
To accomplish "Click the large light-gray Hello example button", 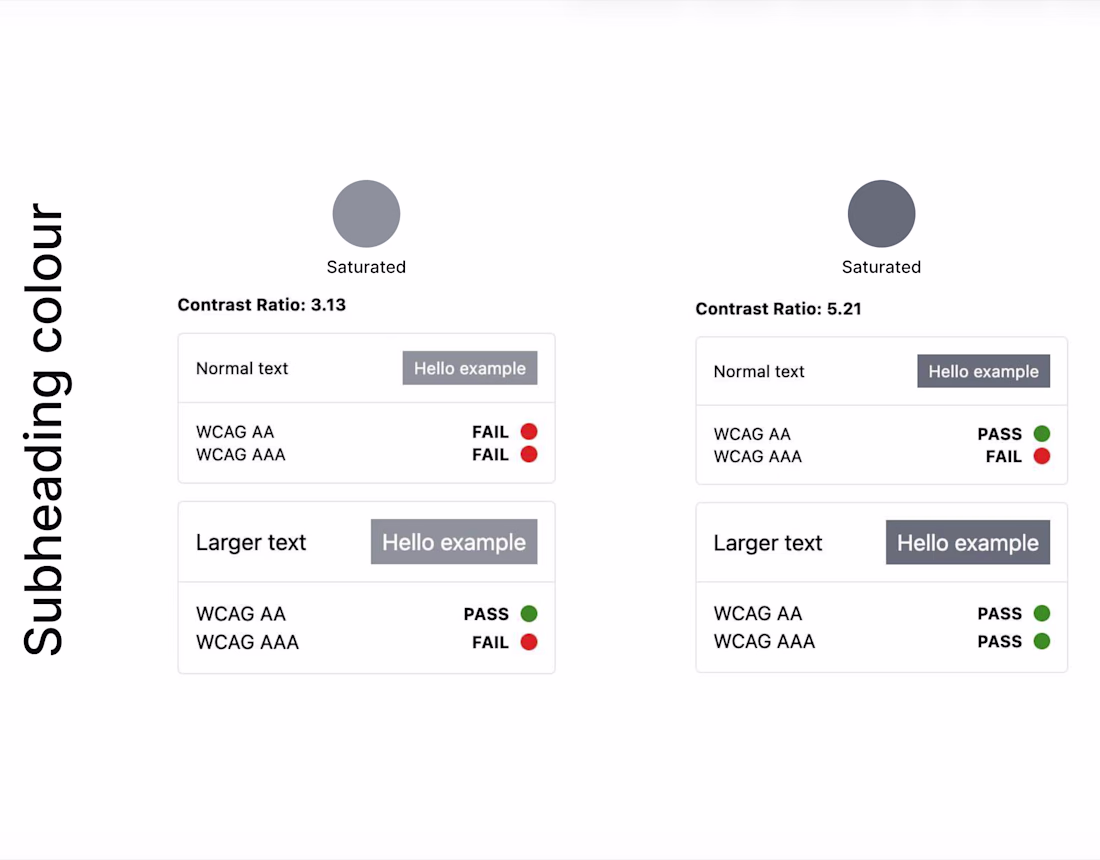I will pyautogui.click(x=454, y=542).
